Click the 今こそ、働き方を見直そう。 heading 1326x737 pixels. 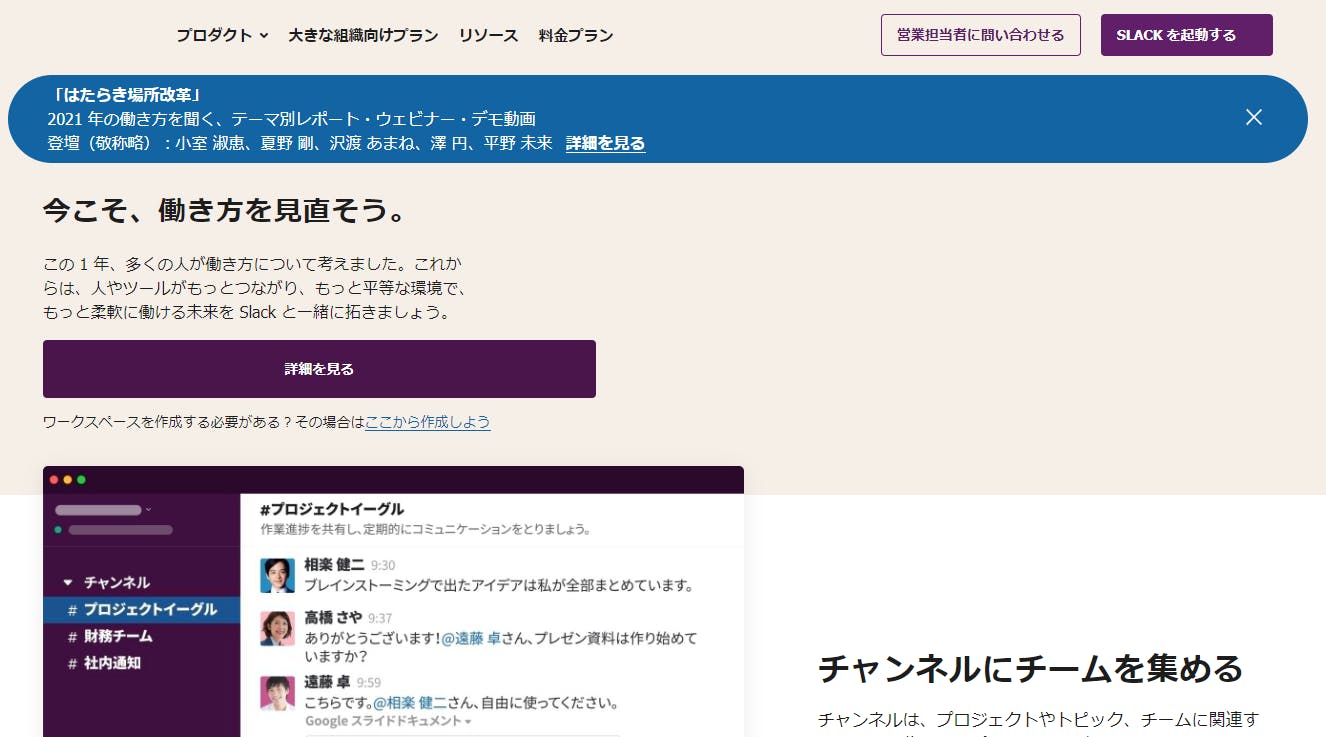tap(226, 211)
